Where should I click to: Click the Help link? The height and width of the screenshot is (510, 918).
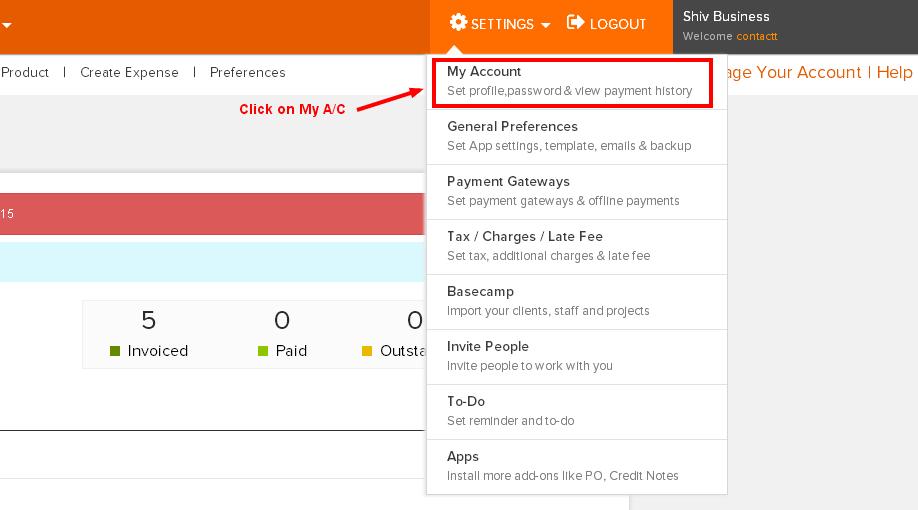[894, 72]
